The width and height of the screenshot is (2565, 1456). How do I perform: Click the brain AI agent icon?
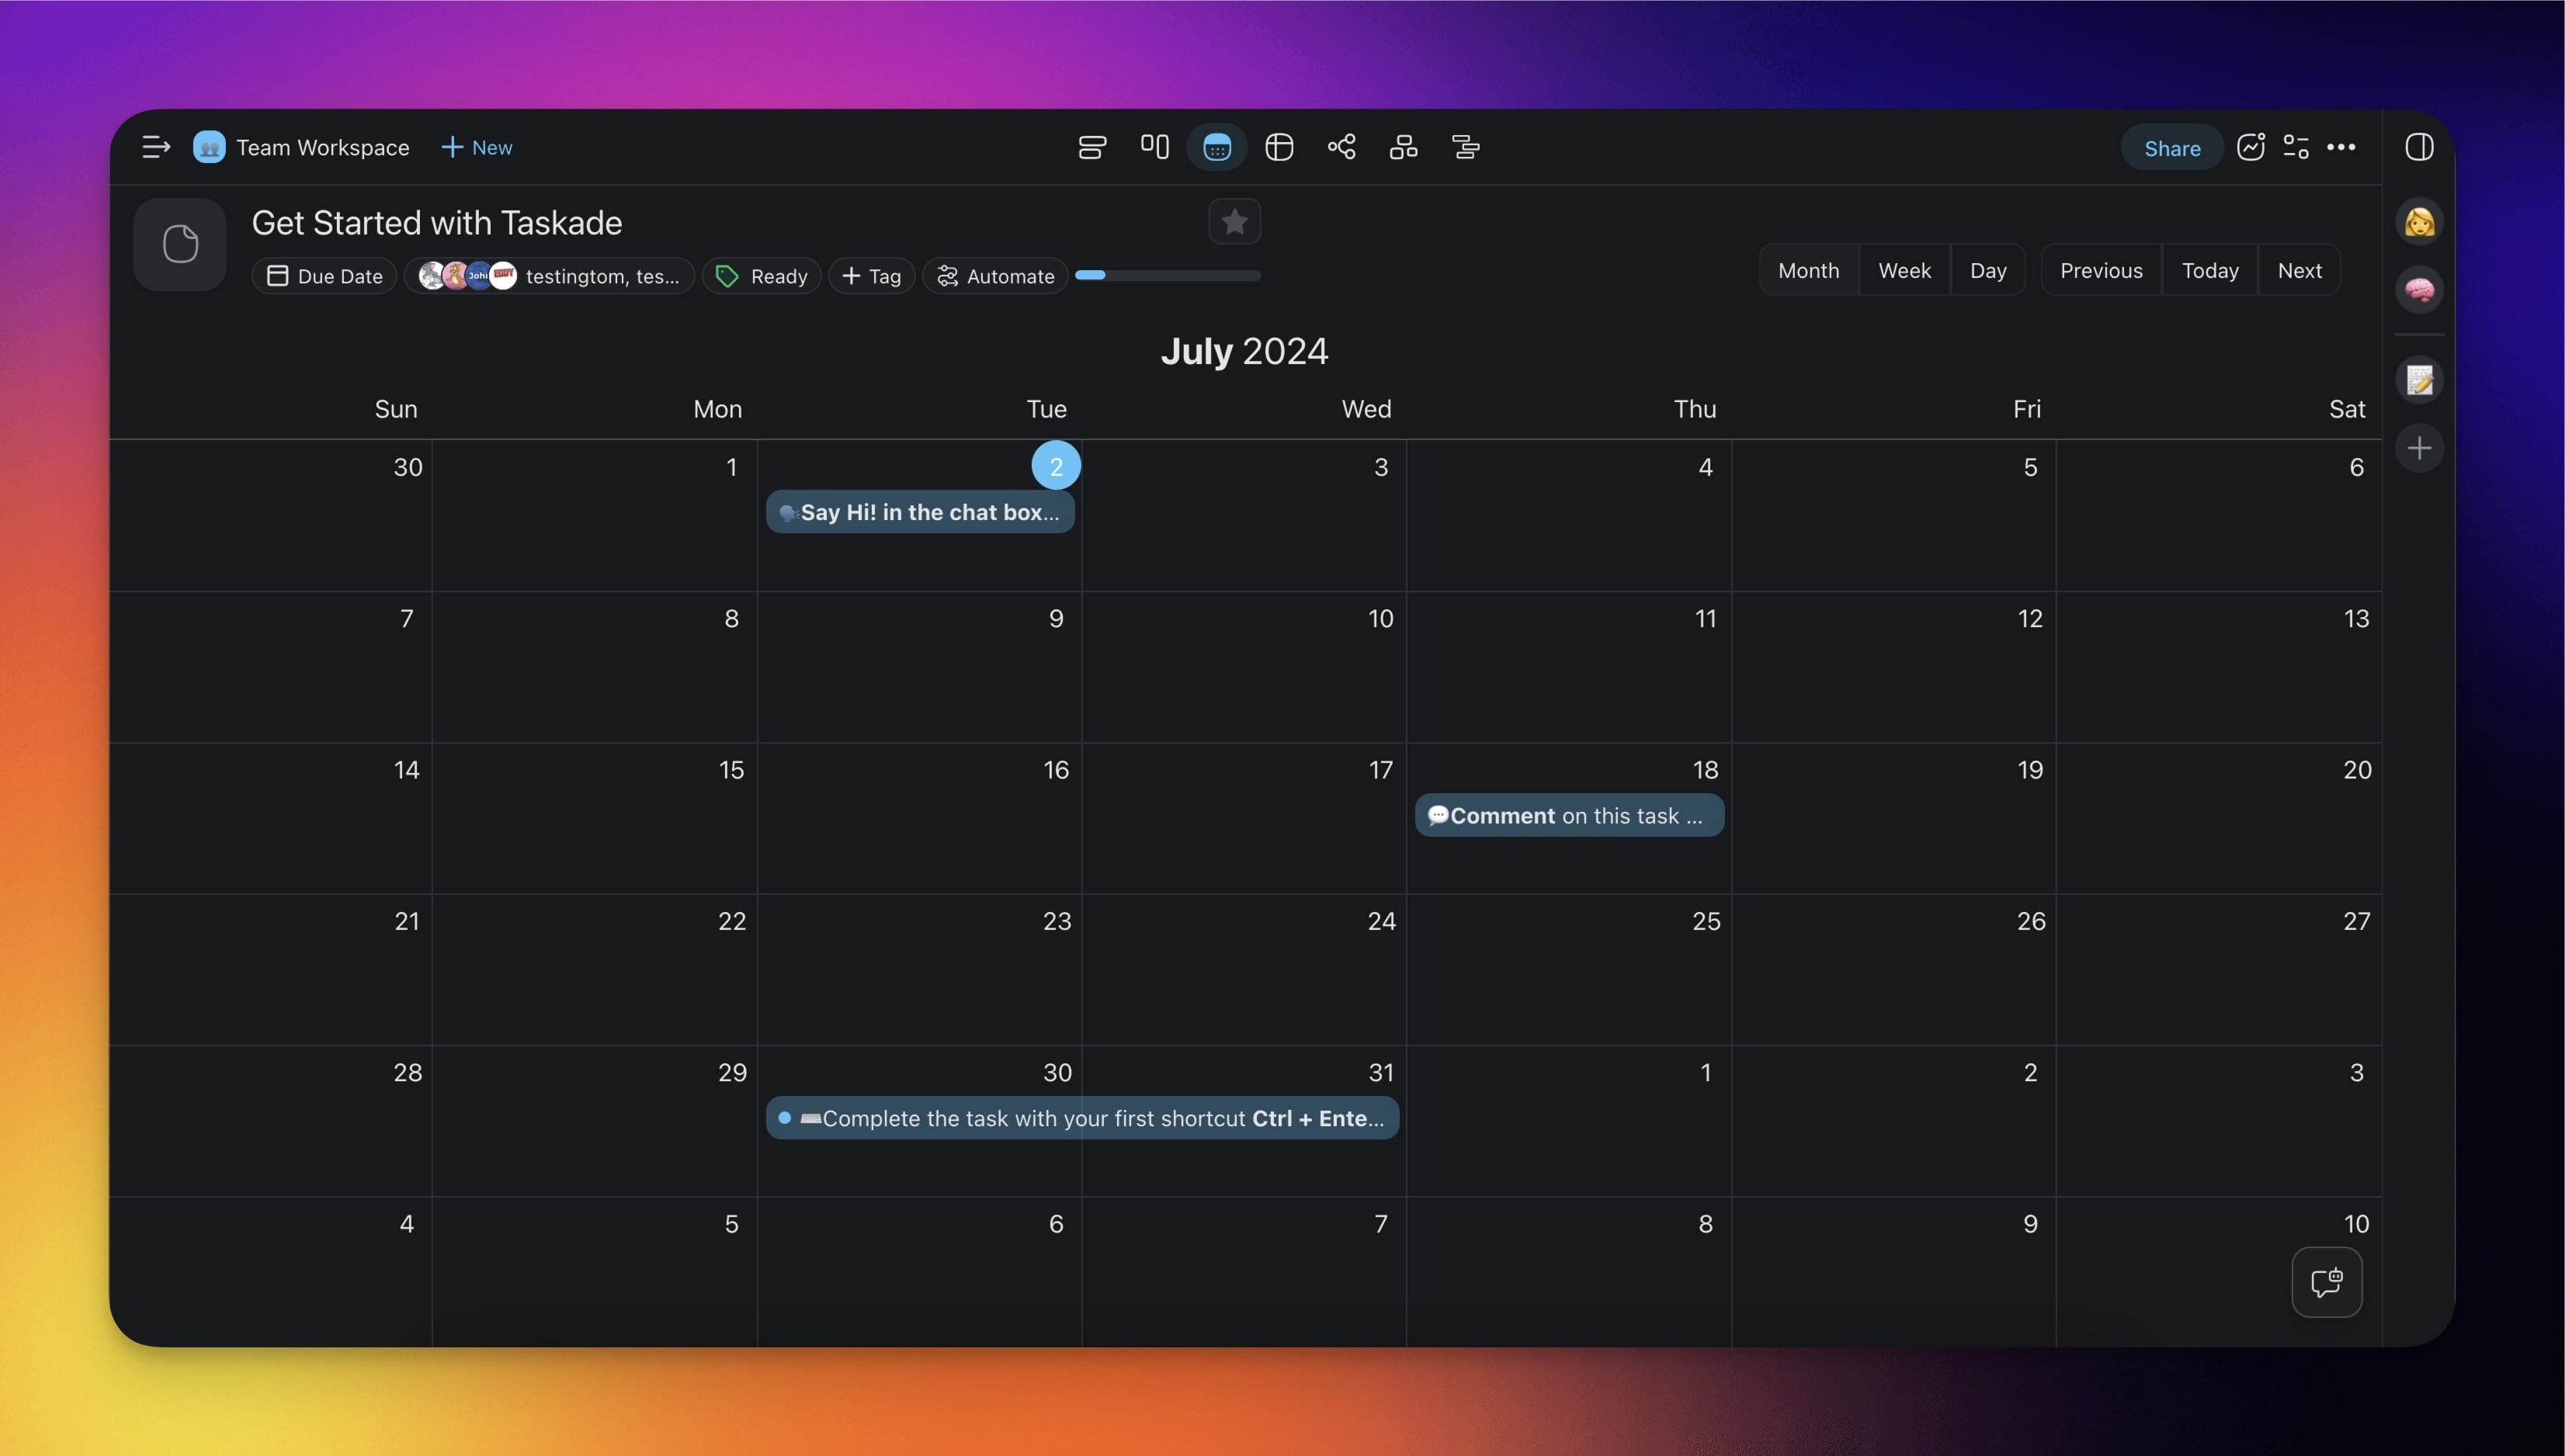[2418, 290]
